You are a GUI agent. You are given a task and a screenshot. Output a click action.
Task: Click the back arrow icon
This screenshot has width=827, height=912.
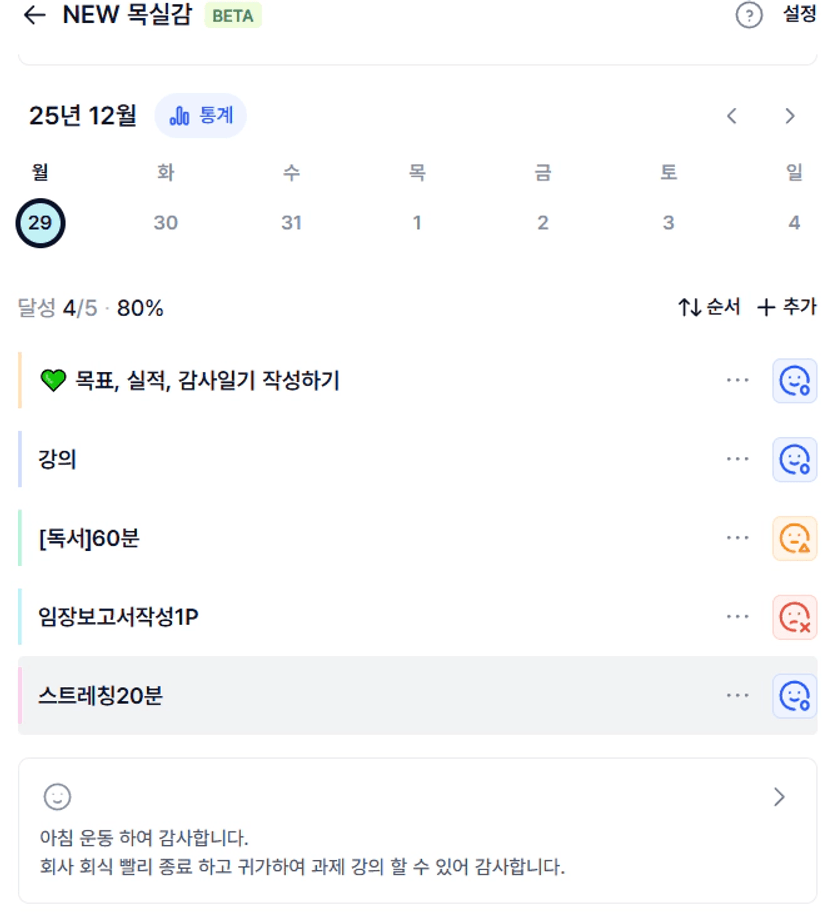pos(35,16)
